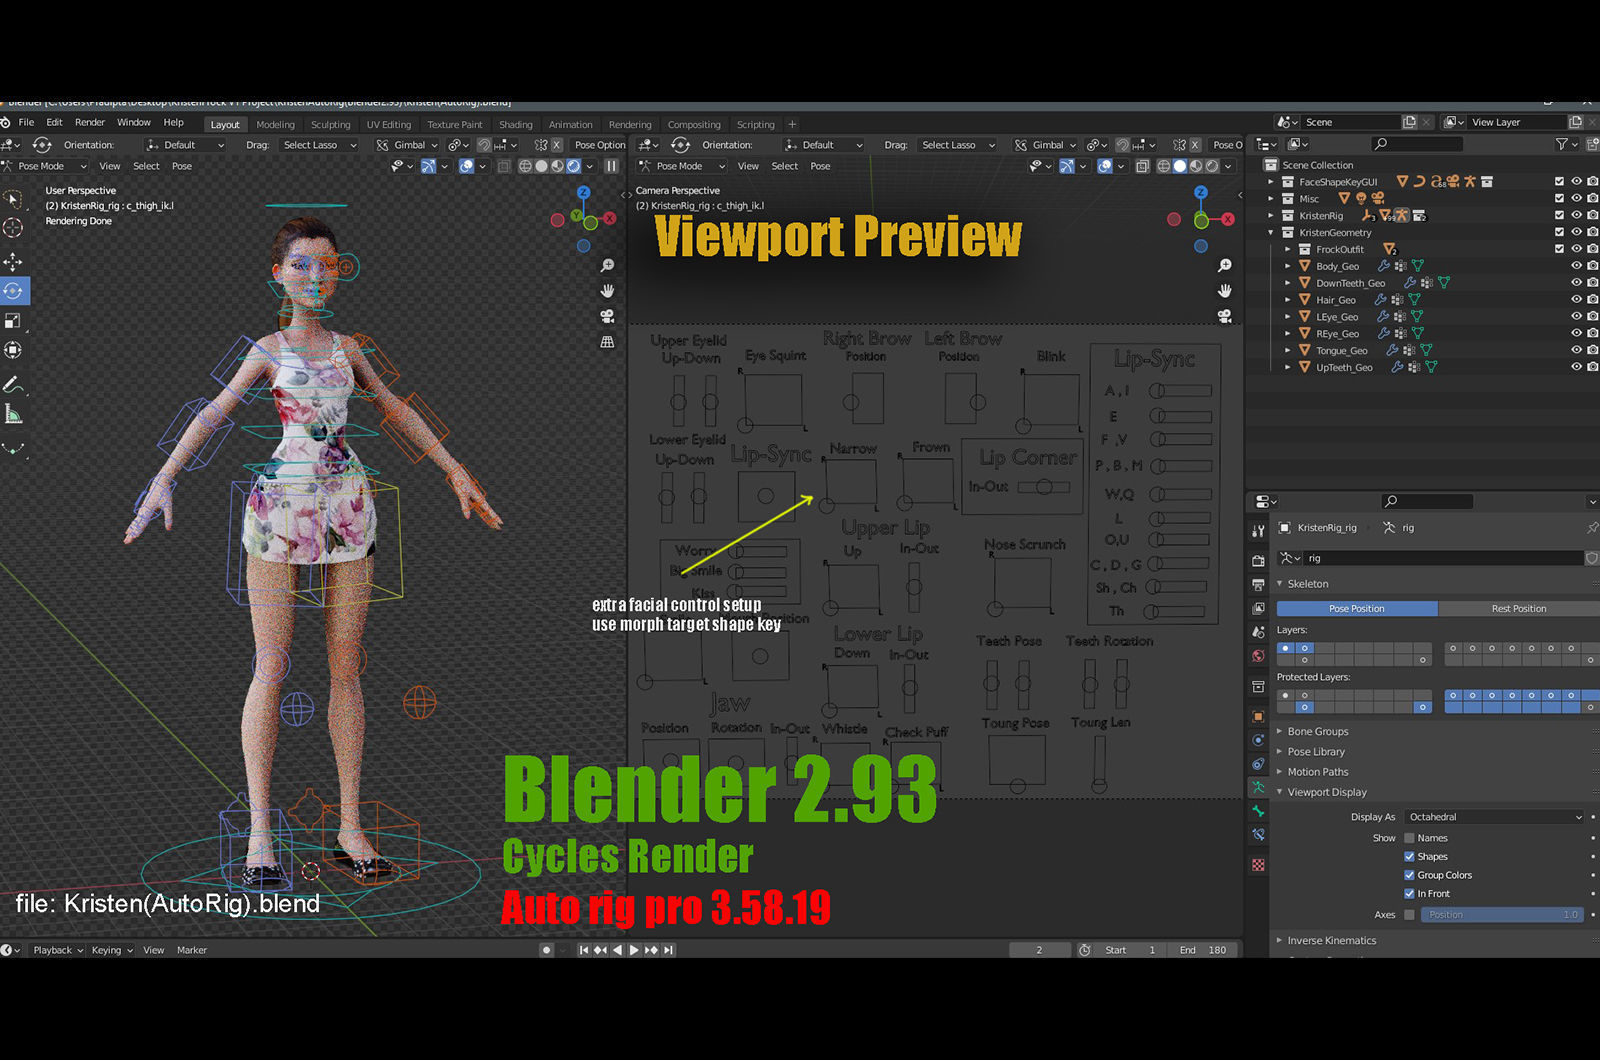Open the Physics properties tab
This screenshot has height=1060, width=1600.
point(1258,740)
